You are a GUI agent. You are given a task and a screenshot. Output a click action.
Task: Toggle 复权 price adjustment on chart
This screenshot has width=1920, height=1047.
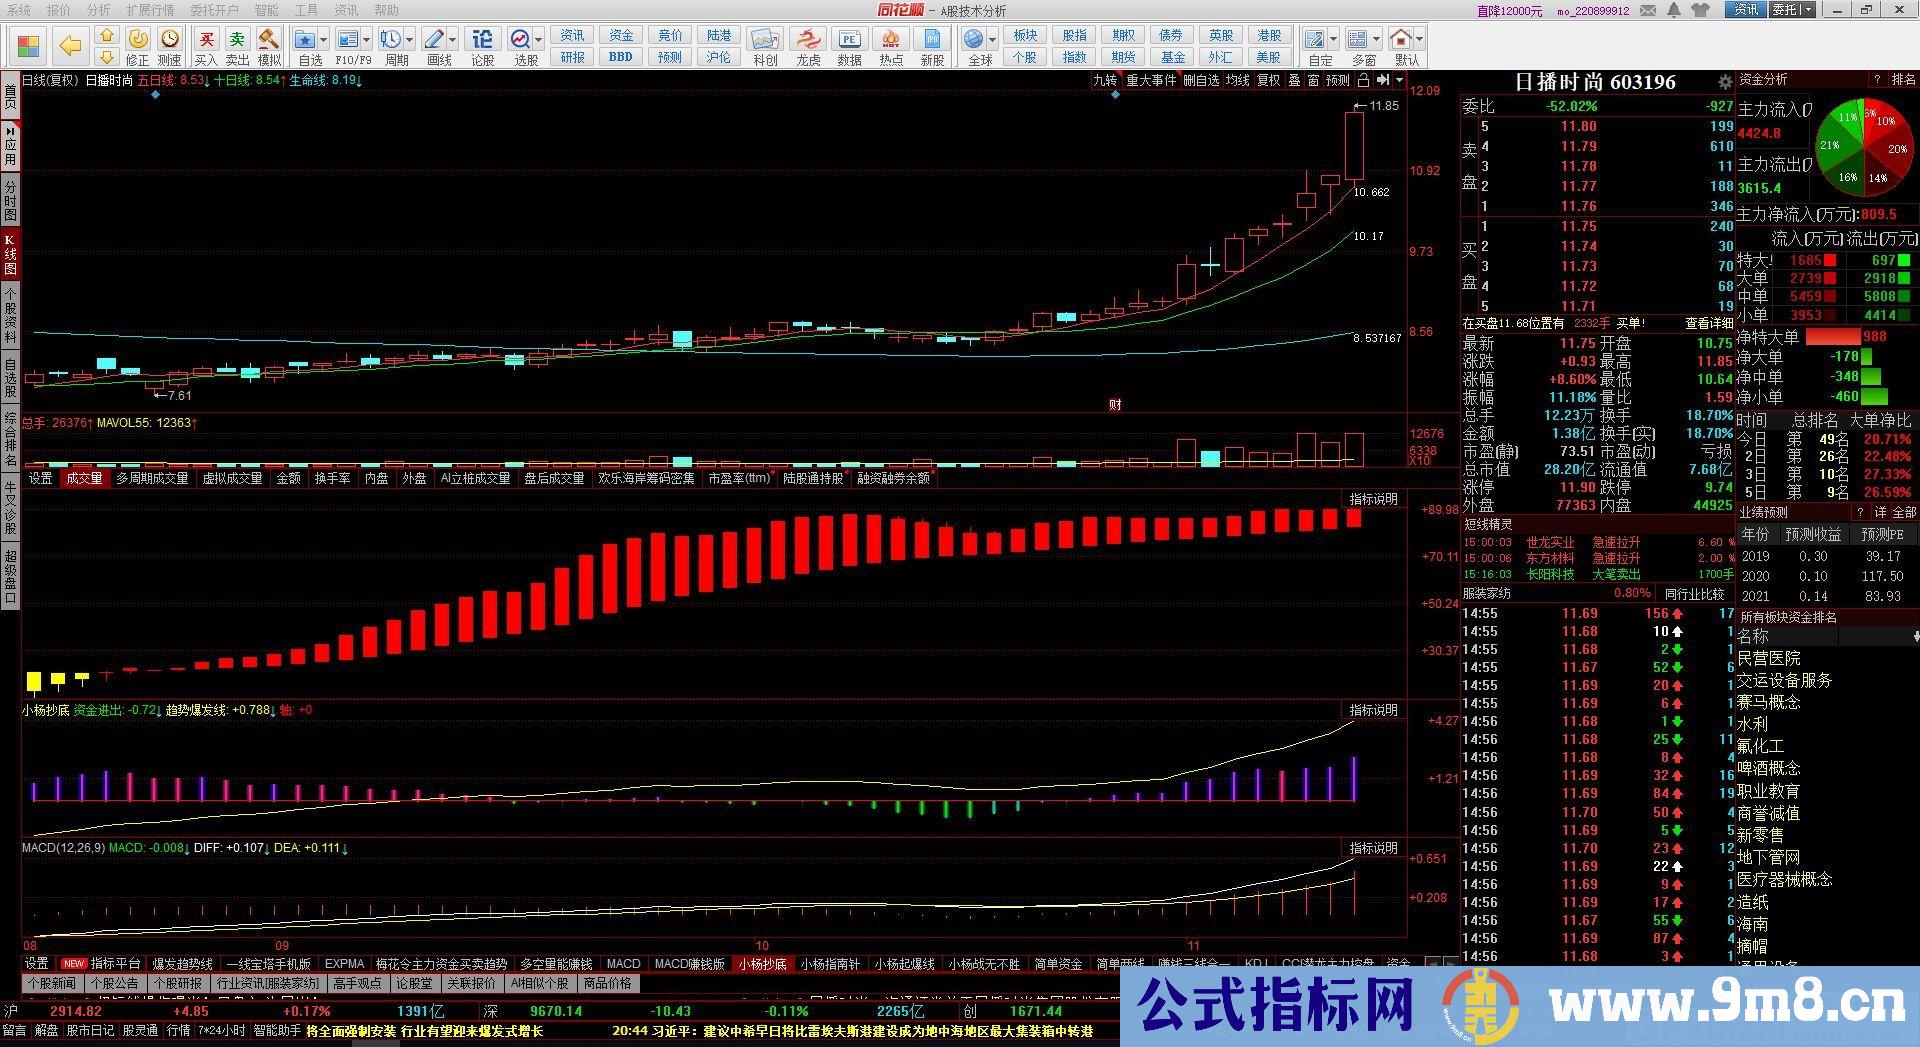(1268, 80)
